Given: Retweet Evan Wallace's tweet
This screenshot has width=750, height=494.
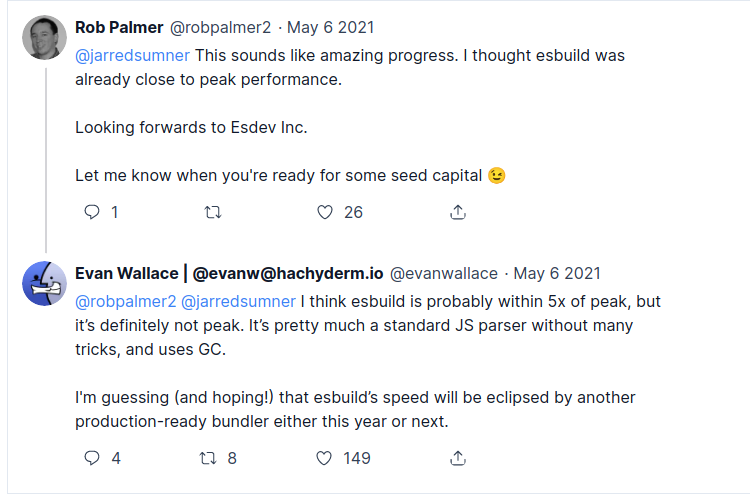Looking at the screenshot, I should tap(209, 458).
